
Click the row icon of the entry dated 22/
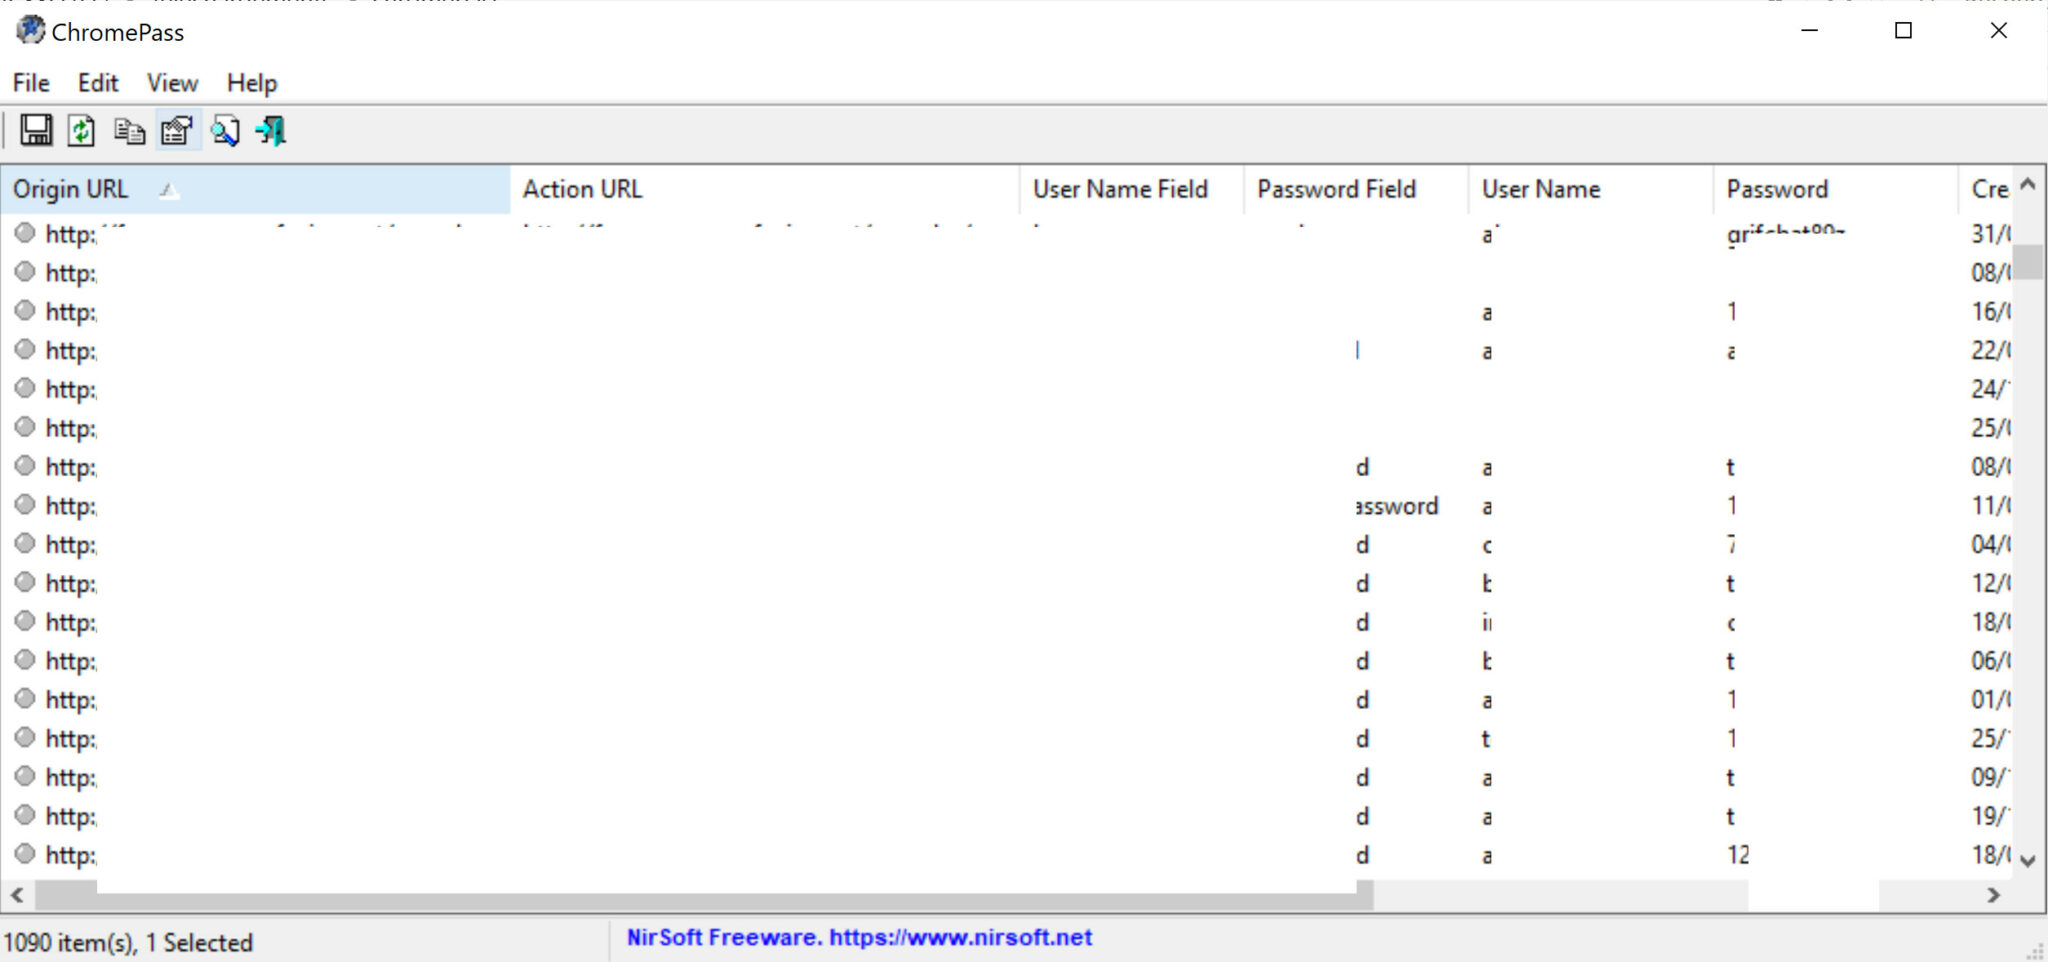click(x=25, y=350)
